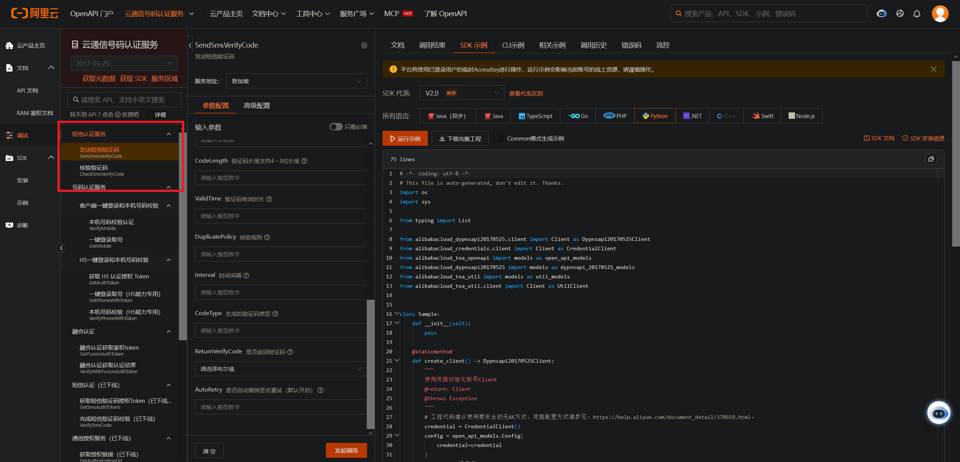Toggle the required-only parameters switch

[336, 127]
